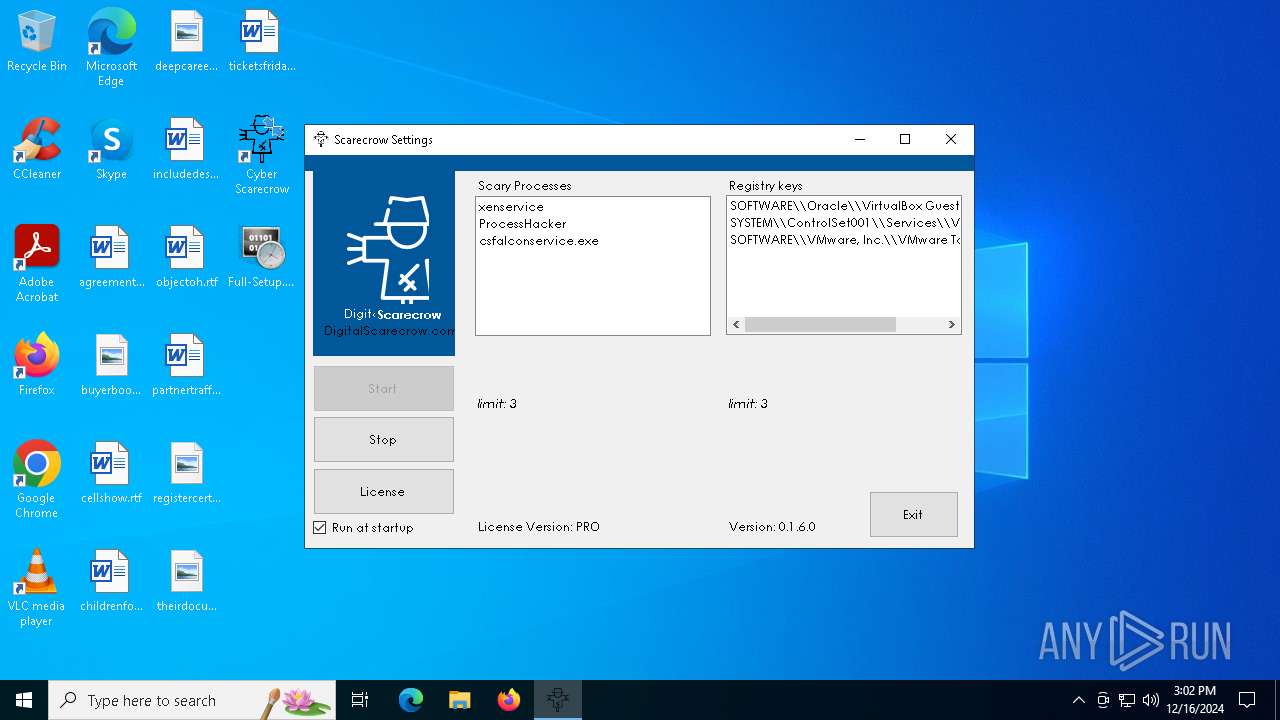Viewport: 1280px width, 720px height.
Task: Select the Oracle VirtualBox registry key row
Action: [x=844, y=206]
